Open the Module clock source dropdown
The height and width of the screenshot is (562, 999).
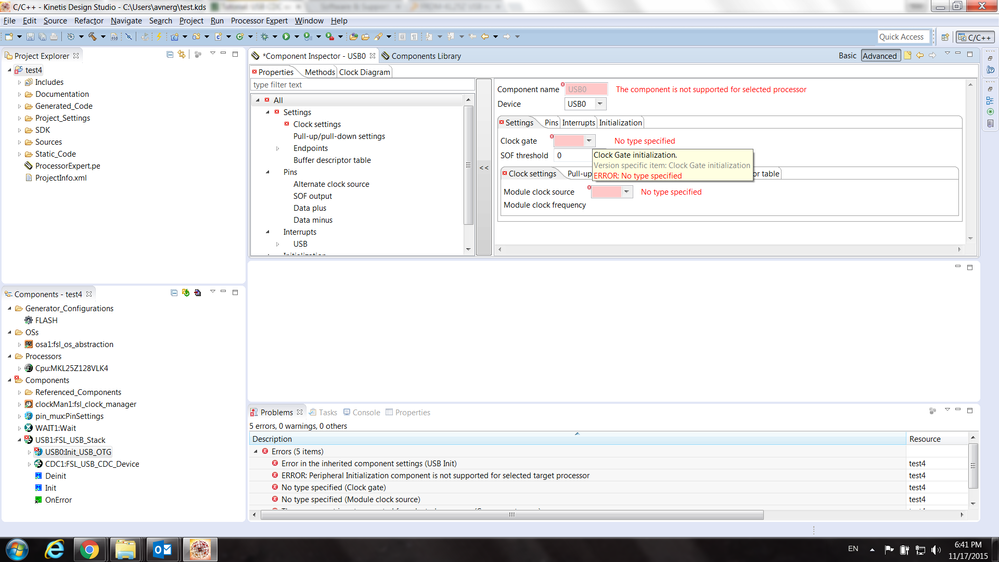626,192
